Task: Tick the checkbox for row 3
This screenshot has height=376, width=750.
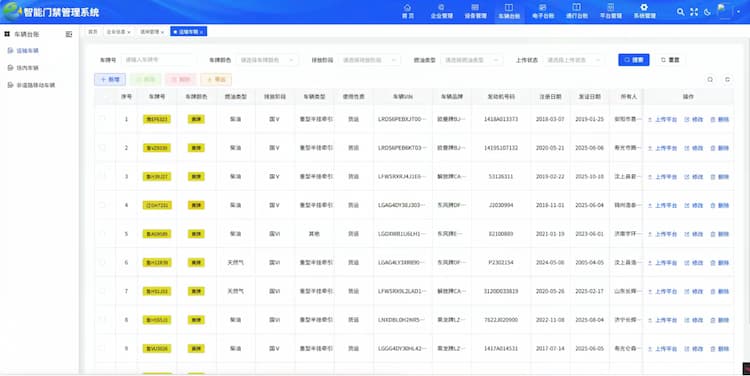Action: [x=103, y=176]
